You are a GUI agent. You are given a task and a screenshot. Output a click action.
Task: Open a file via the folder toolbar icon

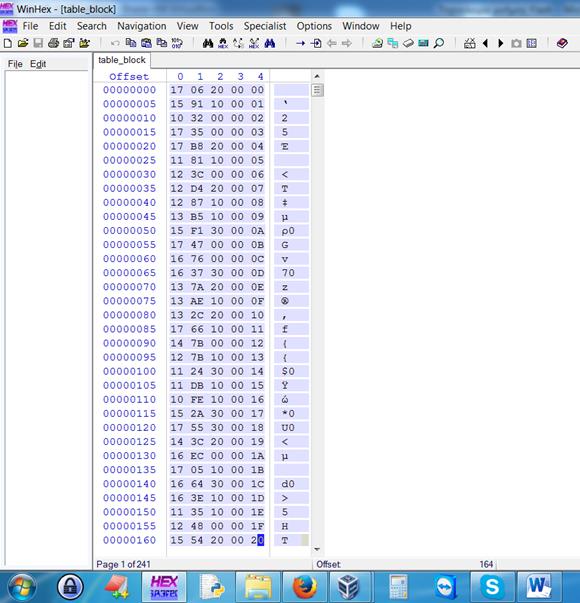coord(23,43)
